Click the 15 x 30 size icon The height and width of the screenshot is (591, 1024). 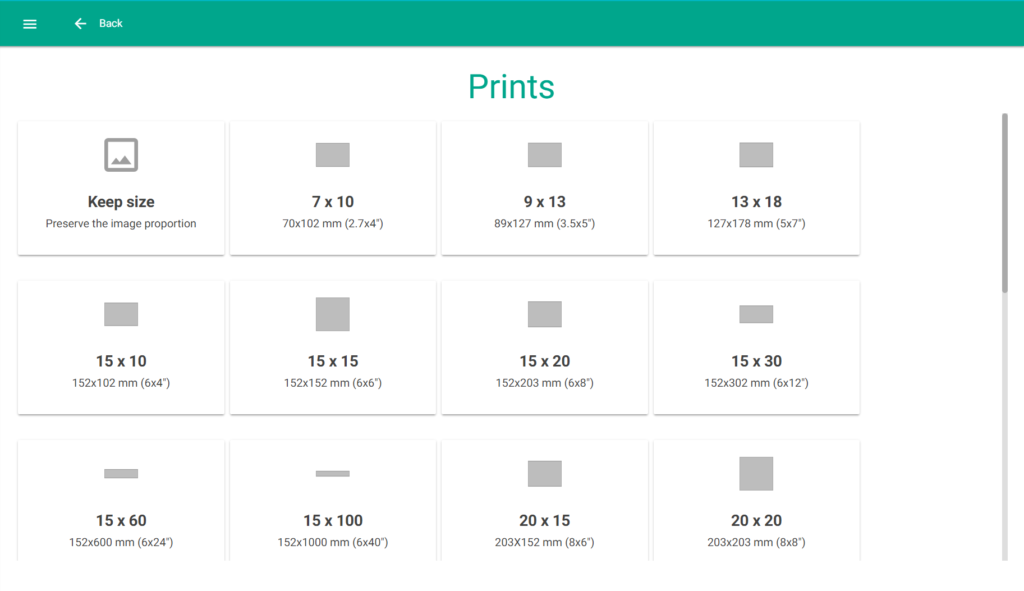[x=756, y=314]
